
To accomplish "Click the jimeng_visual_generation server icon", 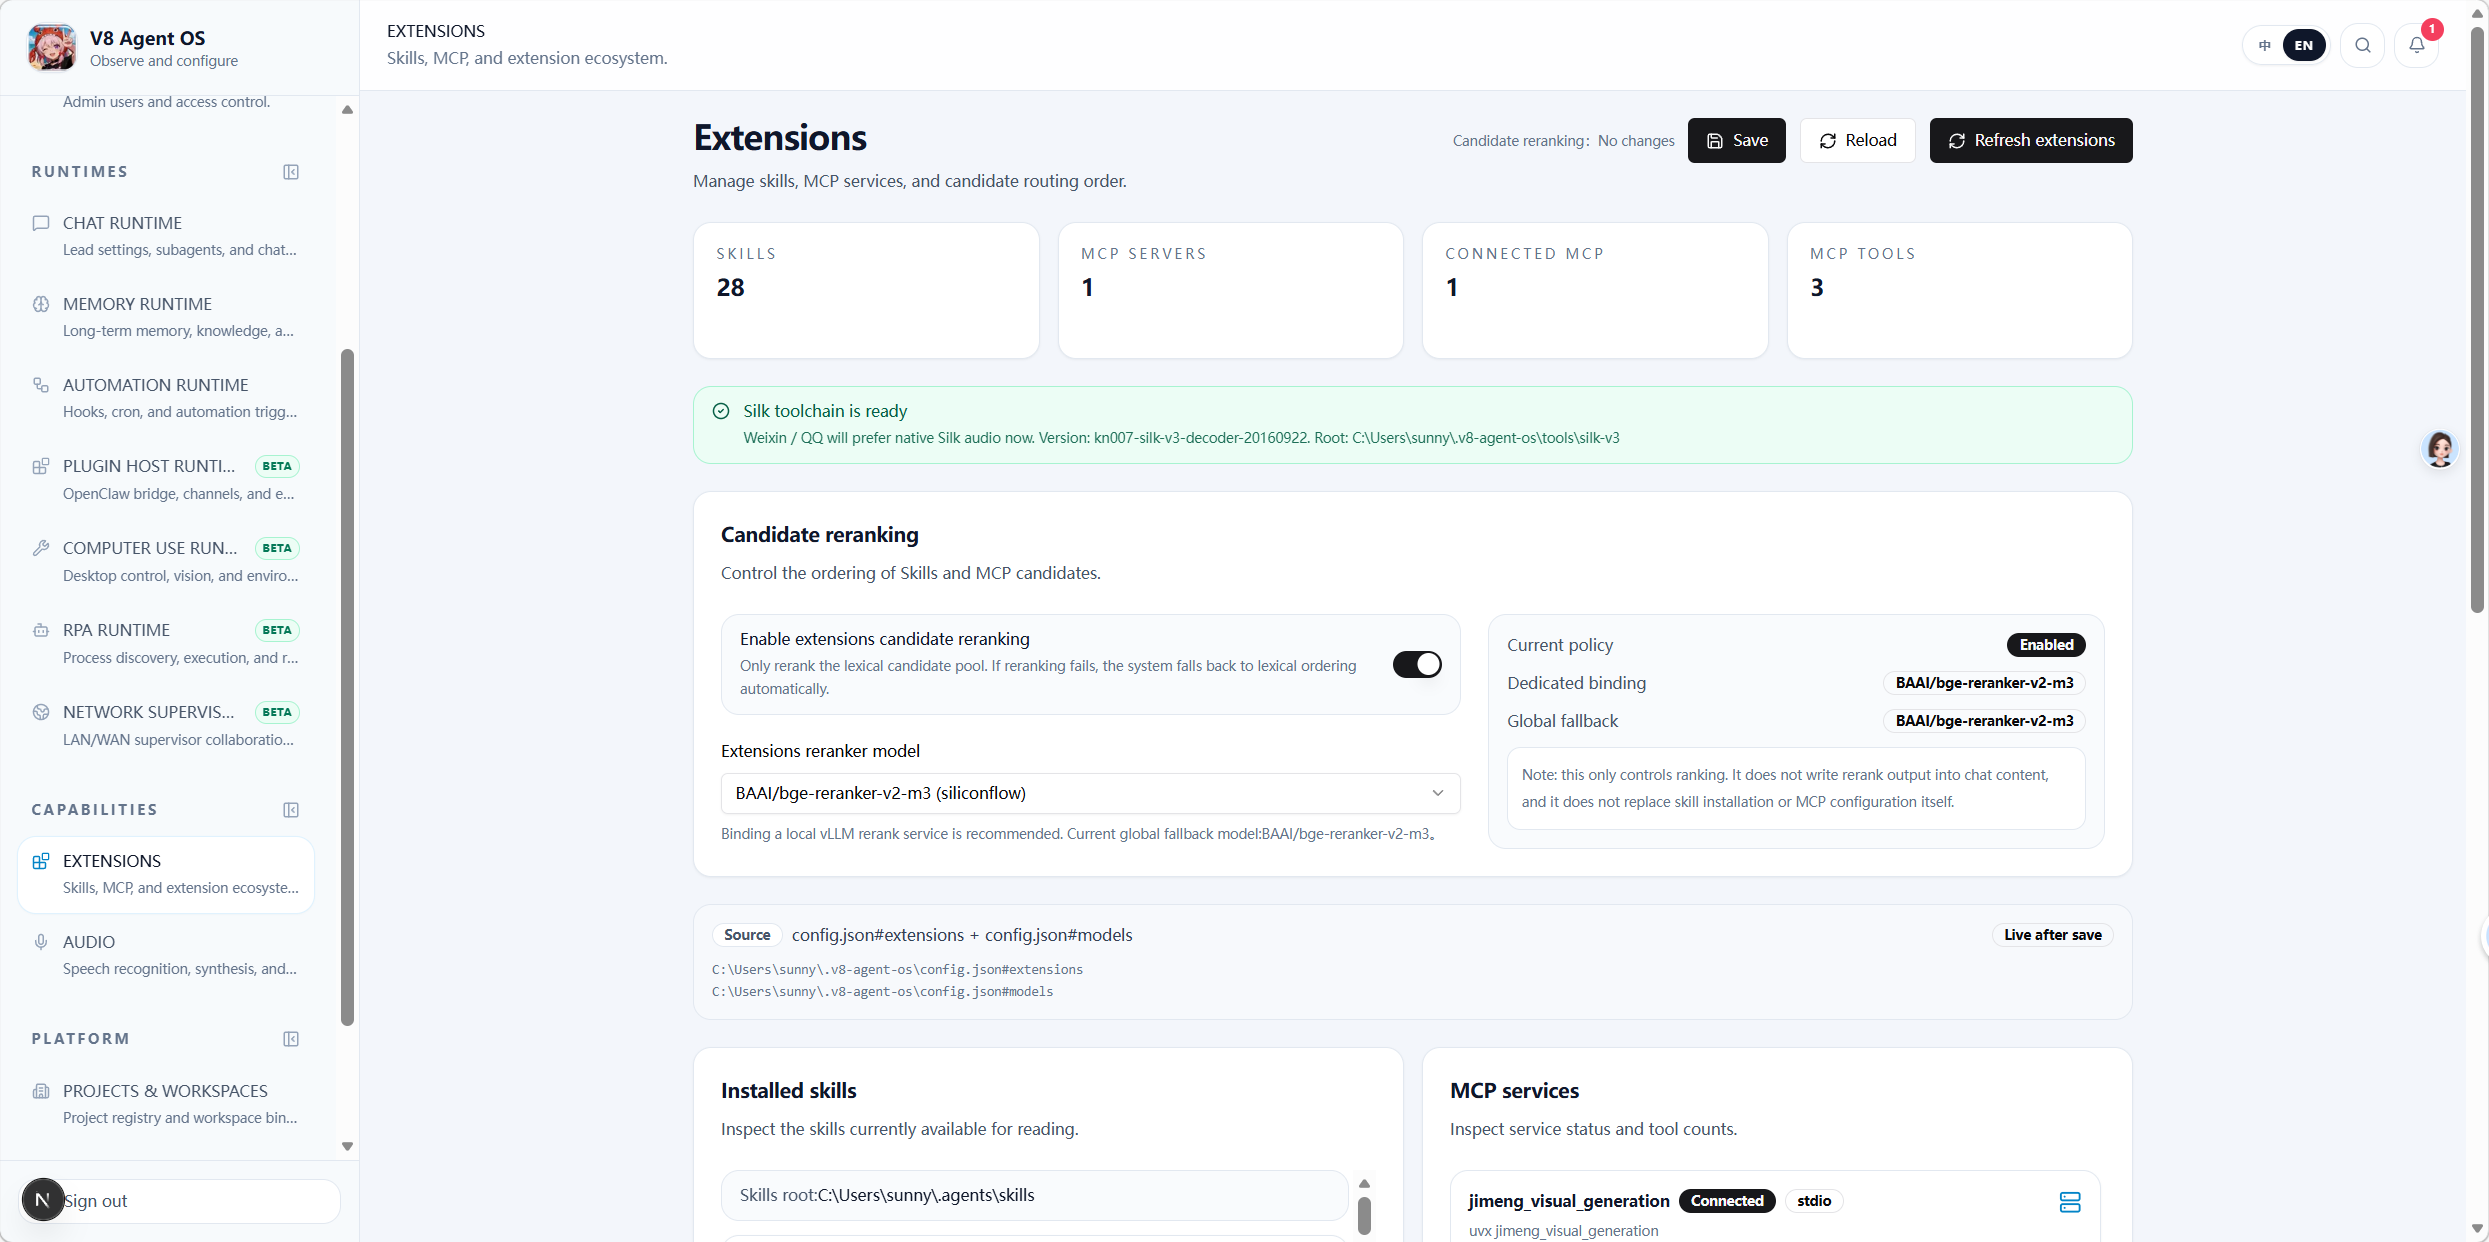I will [2069, 1202].
